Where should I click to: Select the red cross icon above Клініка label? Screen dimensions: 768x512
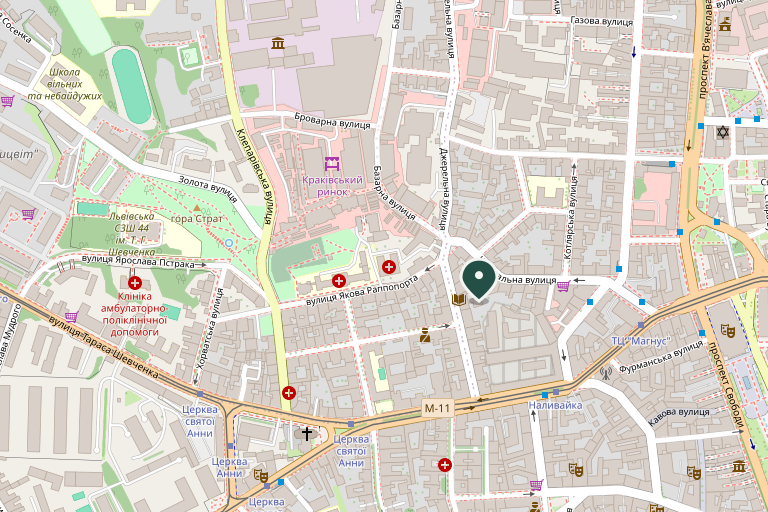135,283
